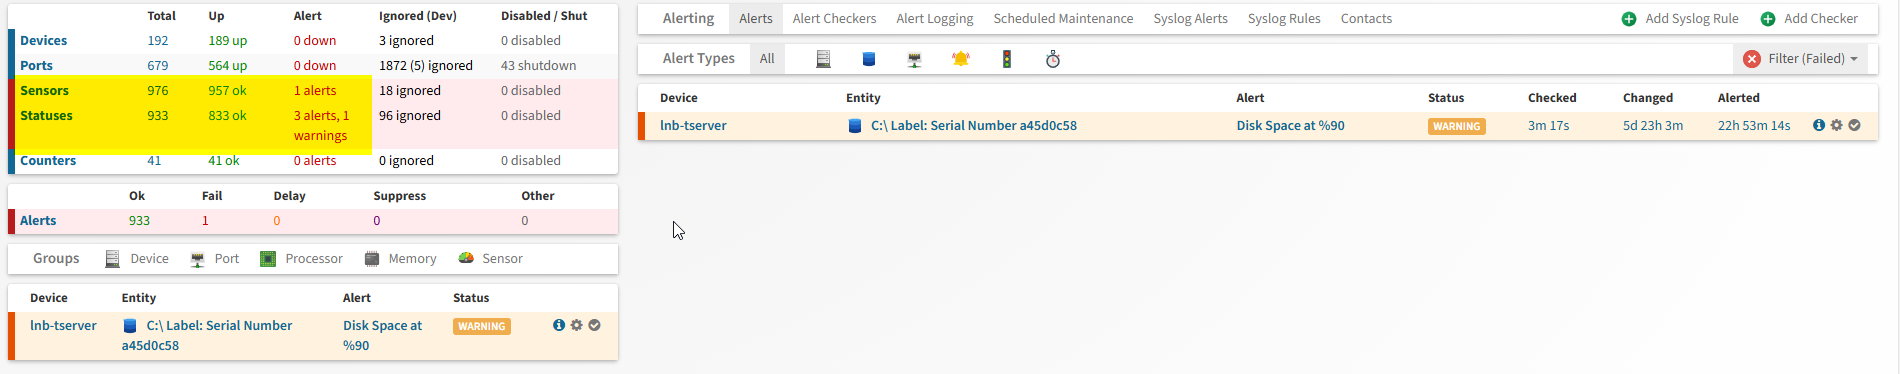Filter alert types by storage database icon

[869, 59]
